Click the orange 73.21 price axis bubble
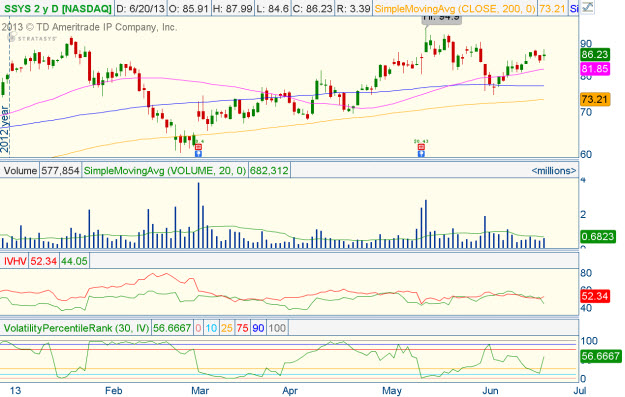This screenshot has height=397, width=625. (595, 99)
